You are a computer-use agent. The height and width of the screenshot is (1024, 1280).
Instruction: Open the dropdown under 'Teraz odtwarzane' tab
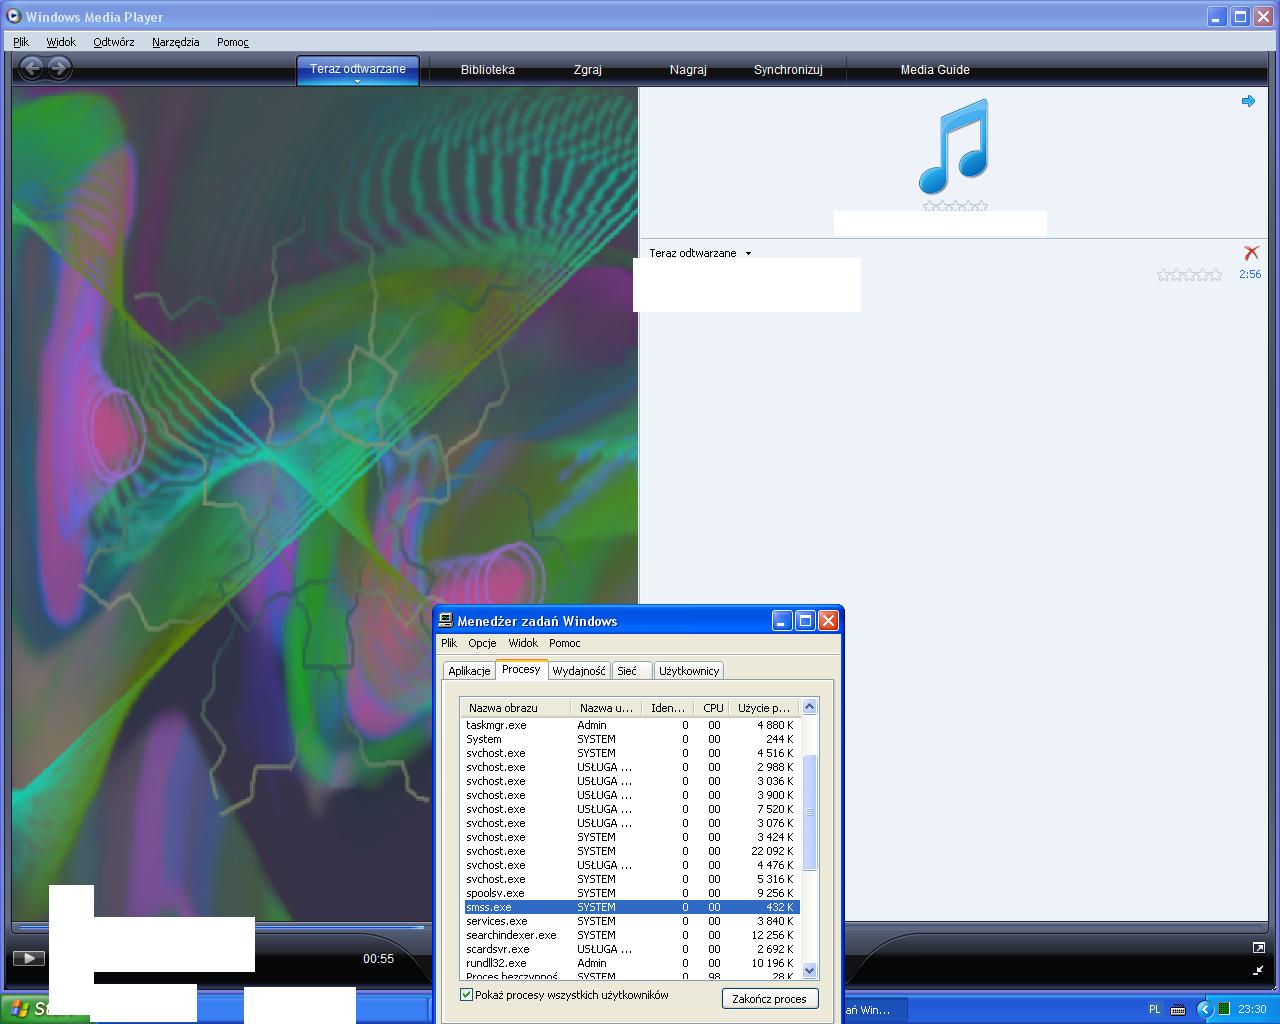point(357,81)
